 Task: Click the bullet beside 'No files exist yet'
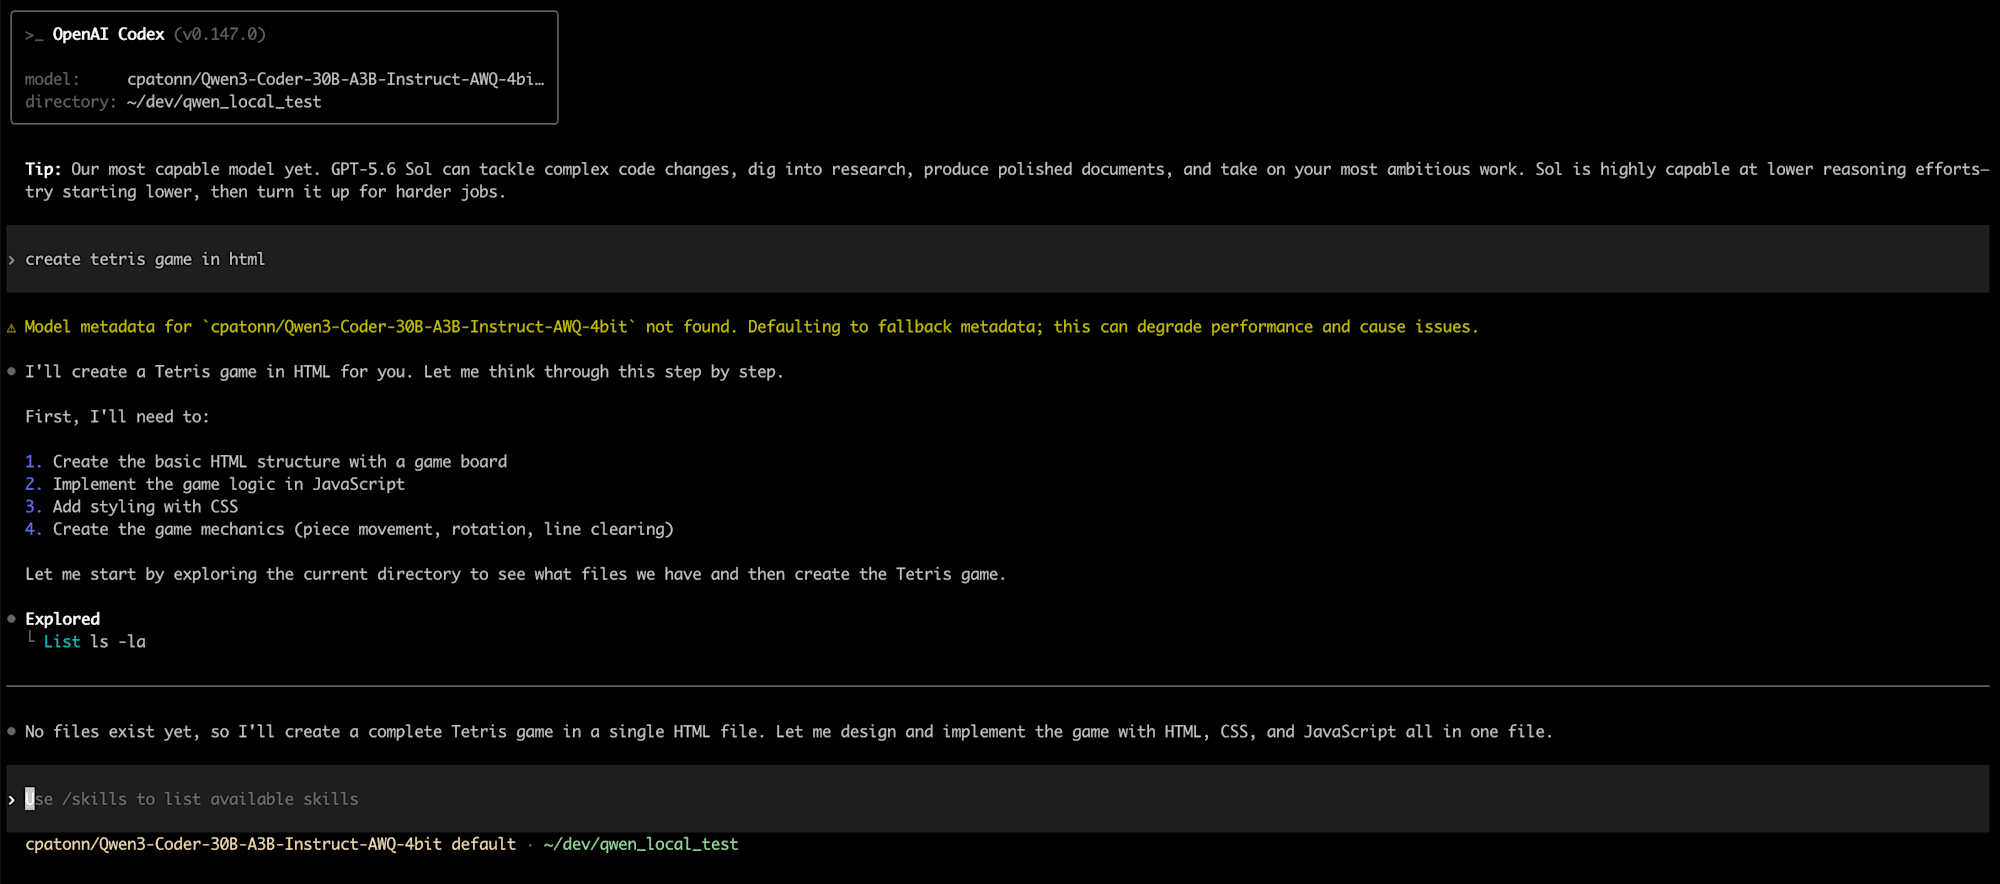pos(12,732)
